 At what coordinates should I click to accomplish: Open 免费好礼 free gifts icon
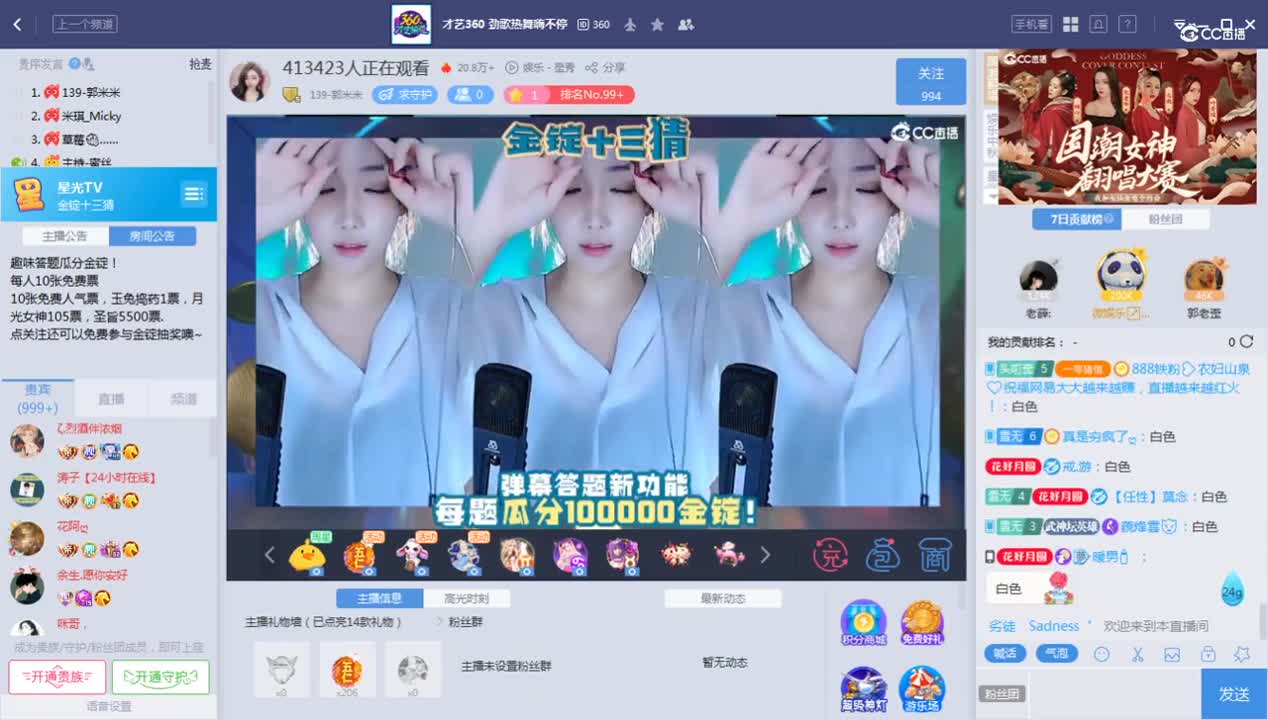coord(922,622)
